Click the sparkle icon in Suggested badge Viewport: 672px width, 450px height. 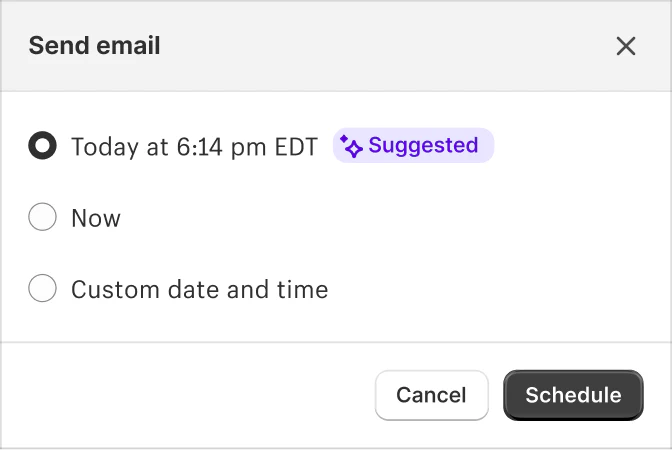[351, 146]
